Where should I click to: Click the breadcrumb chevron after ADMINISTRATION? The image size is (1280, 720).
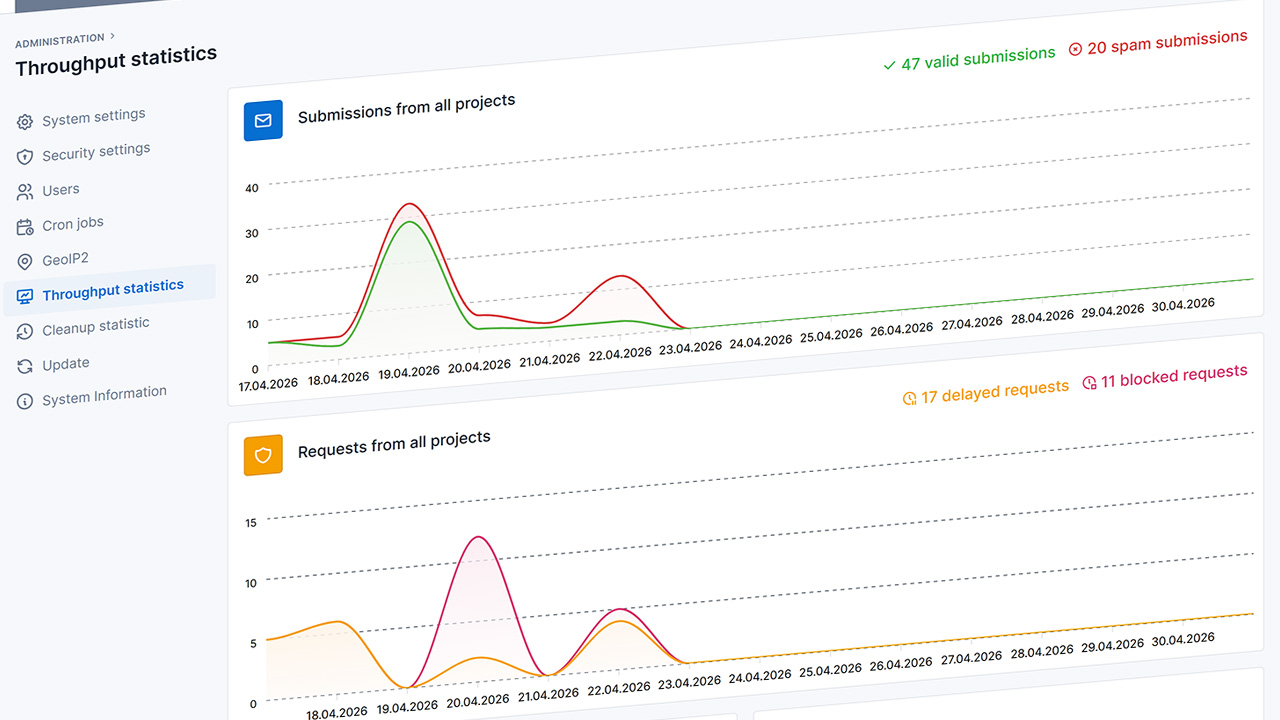click(x=113, y=36)
